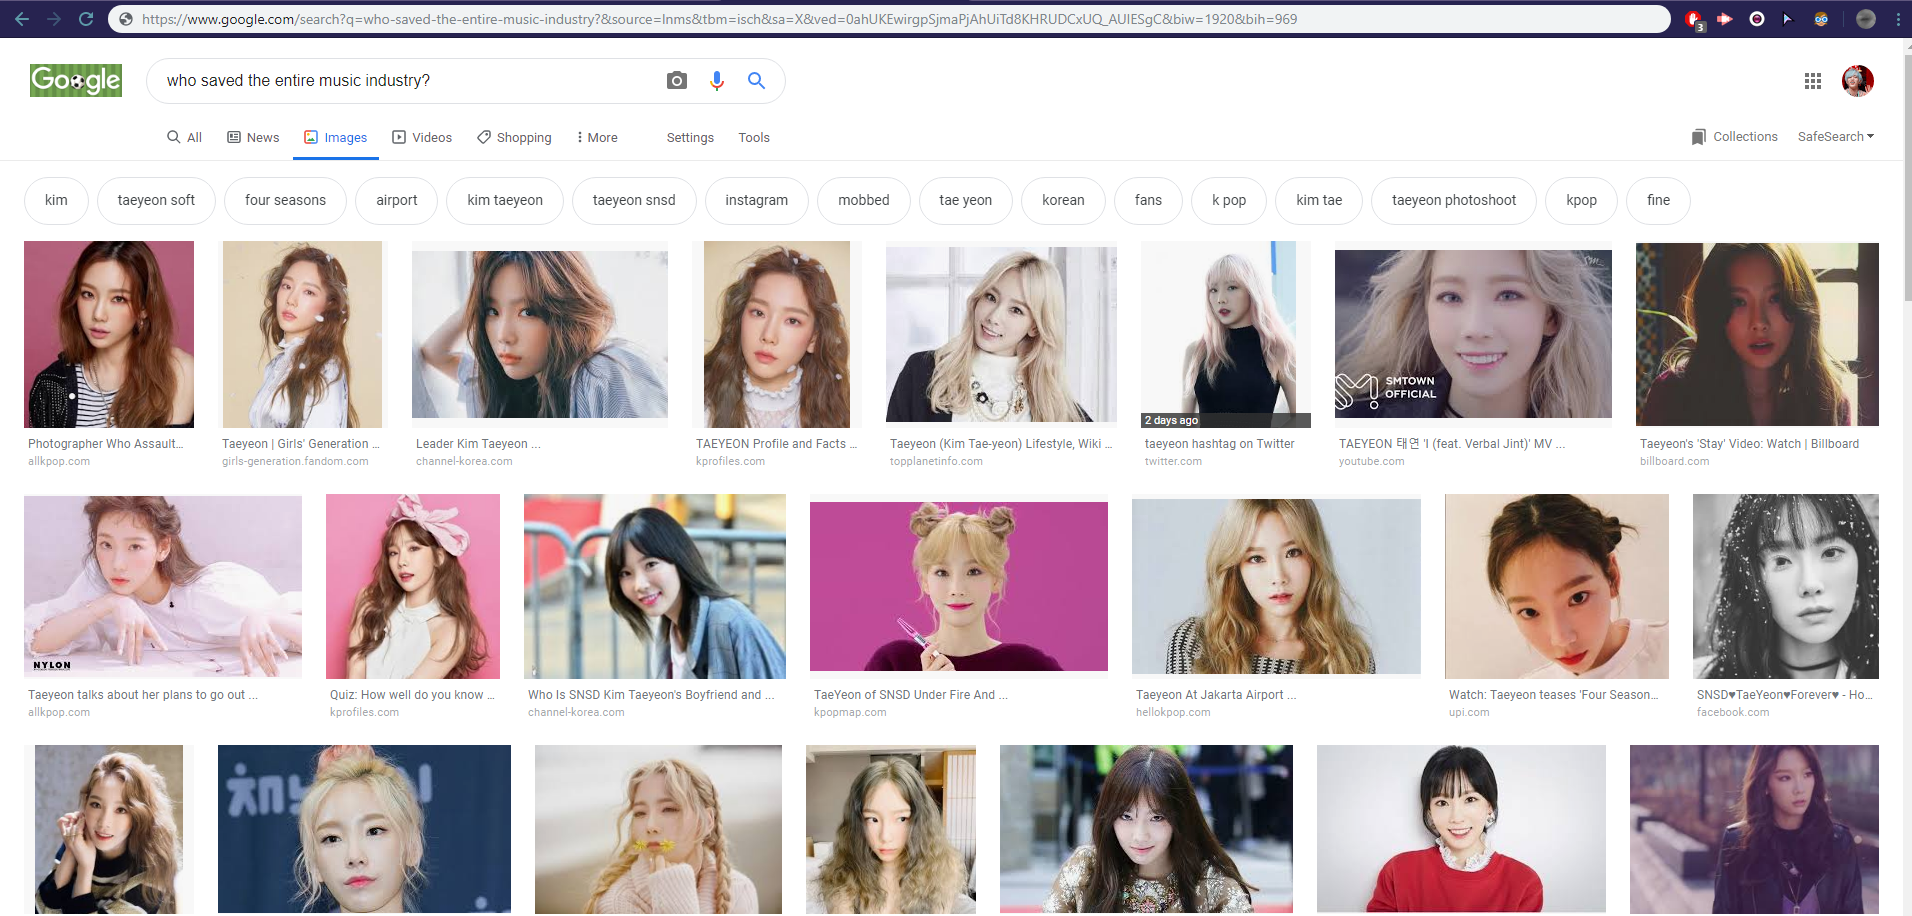Switch to the All tab
The image size is (1912, 916).
point(184,138)
